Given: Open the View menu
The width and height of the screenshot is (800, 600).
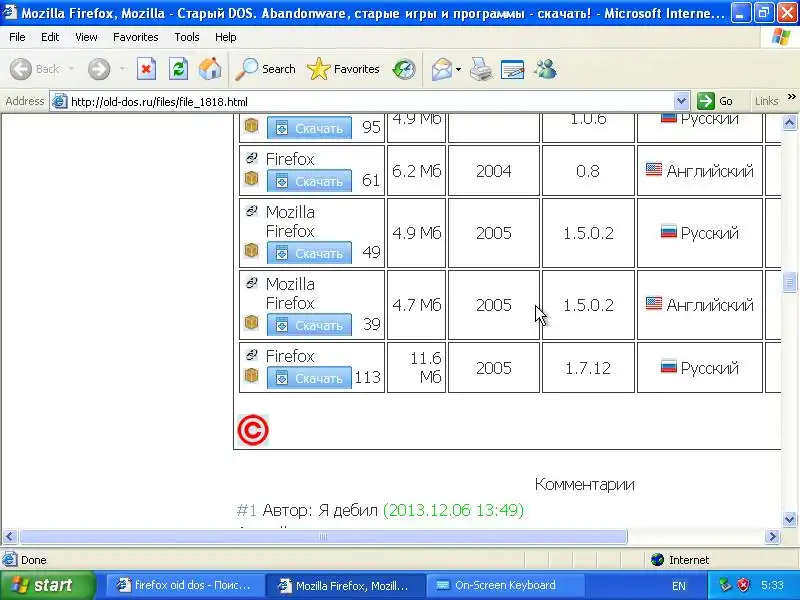Looking at the screenshot, I should tap(86, 37).
